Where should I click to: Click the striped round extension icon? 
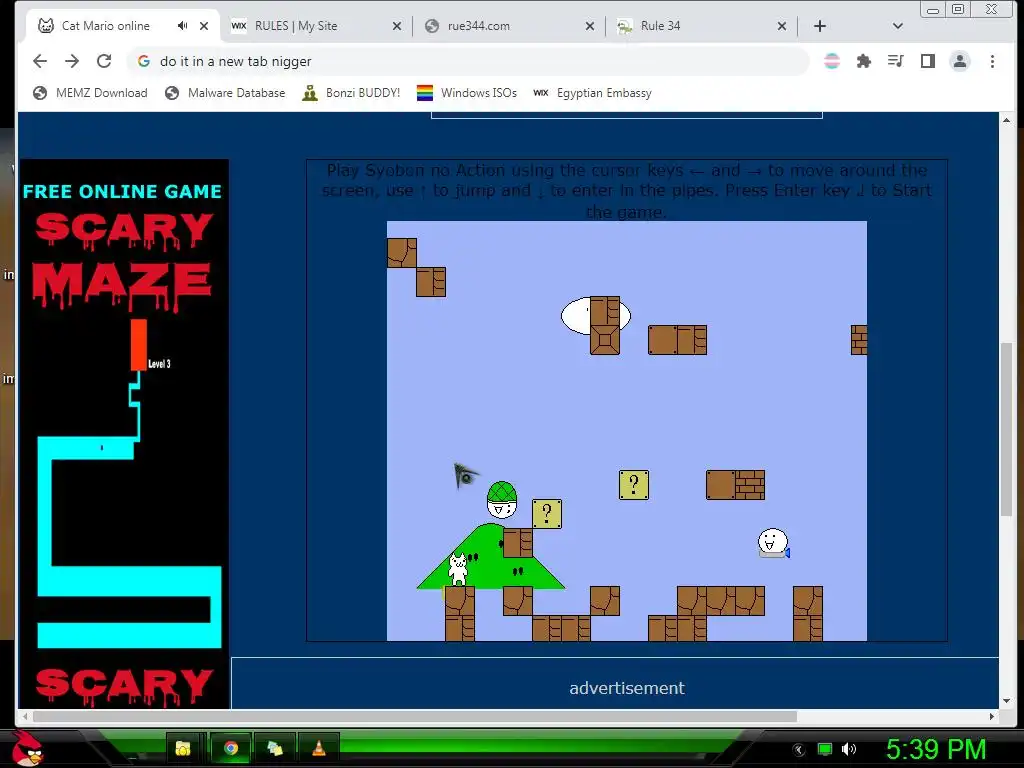click(832, 61)
